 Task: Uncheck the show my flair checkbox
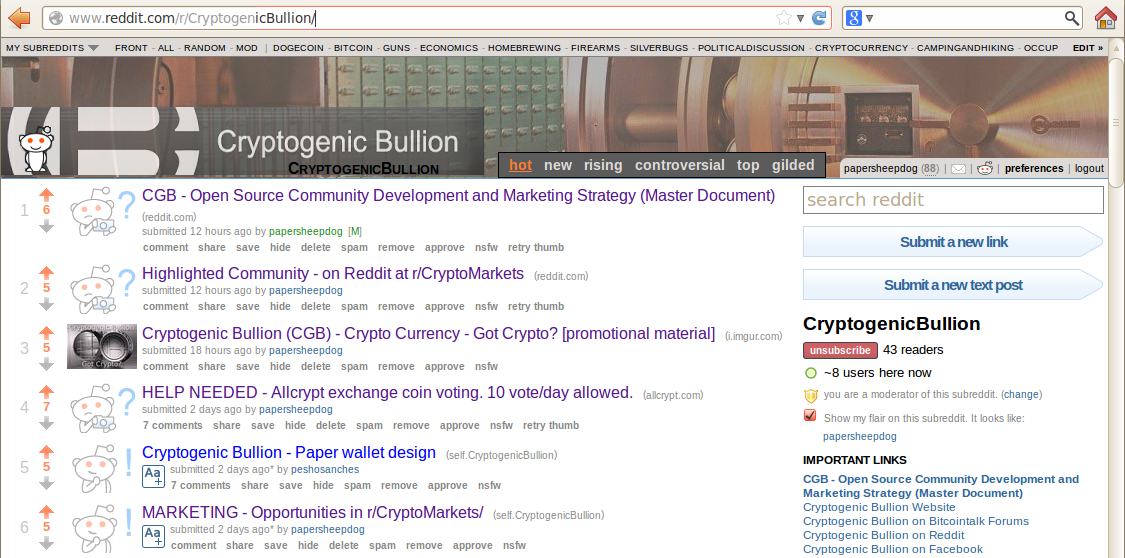click(810, 417)
